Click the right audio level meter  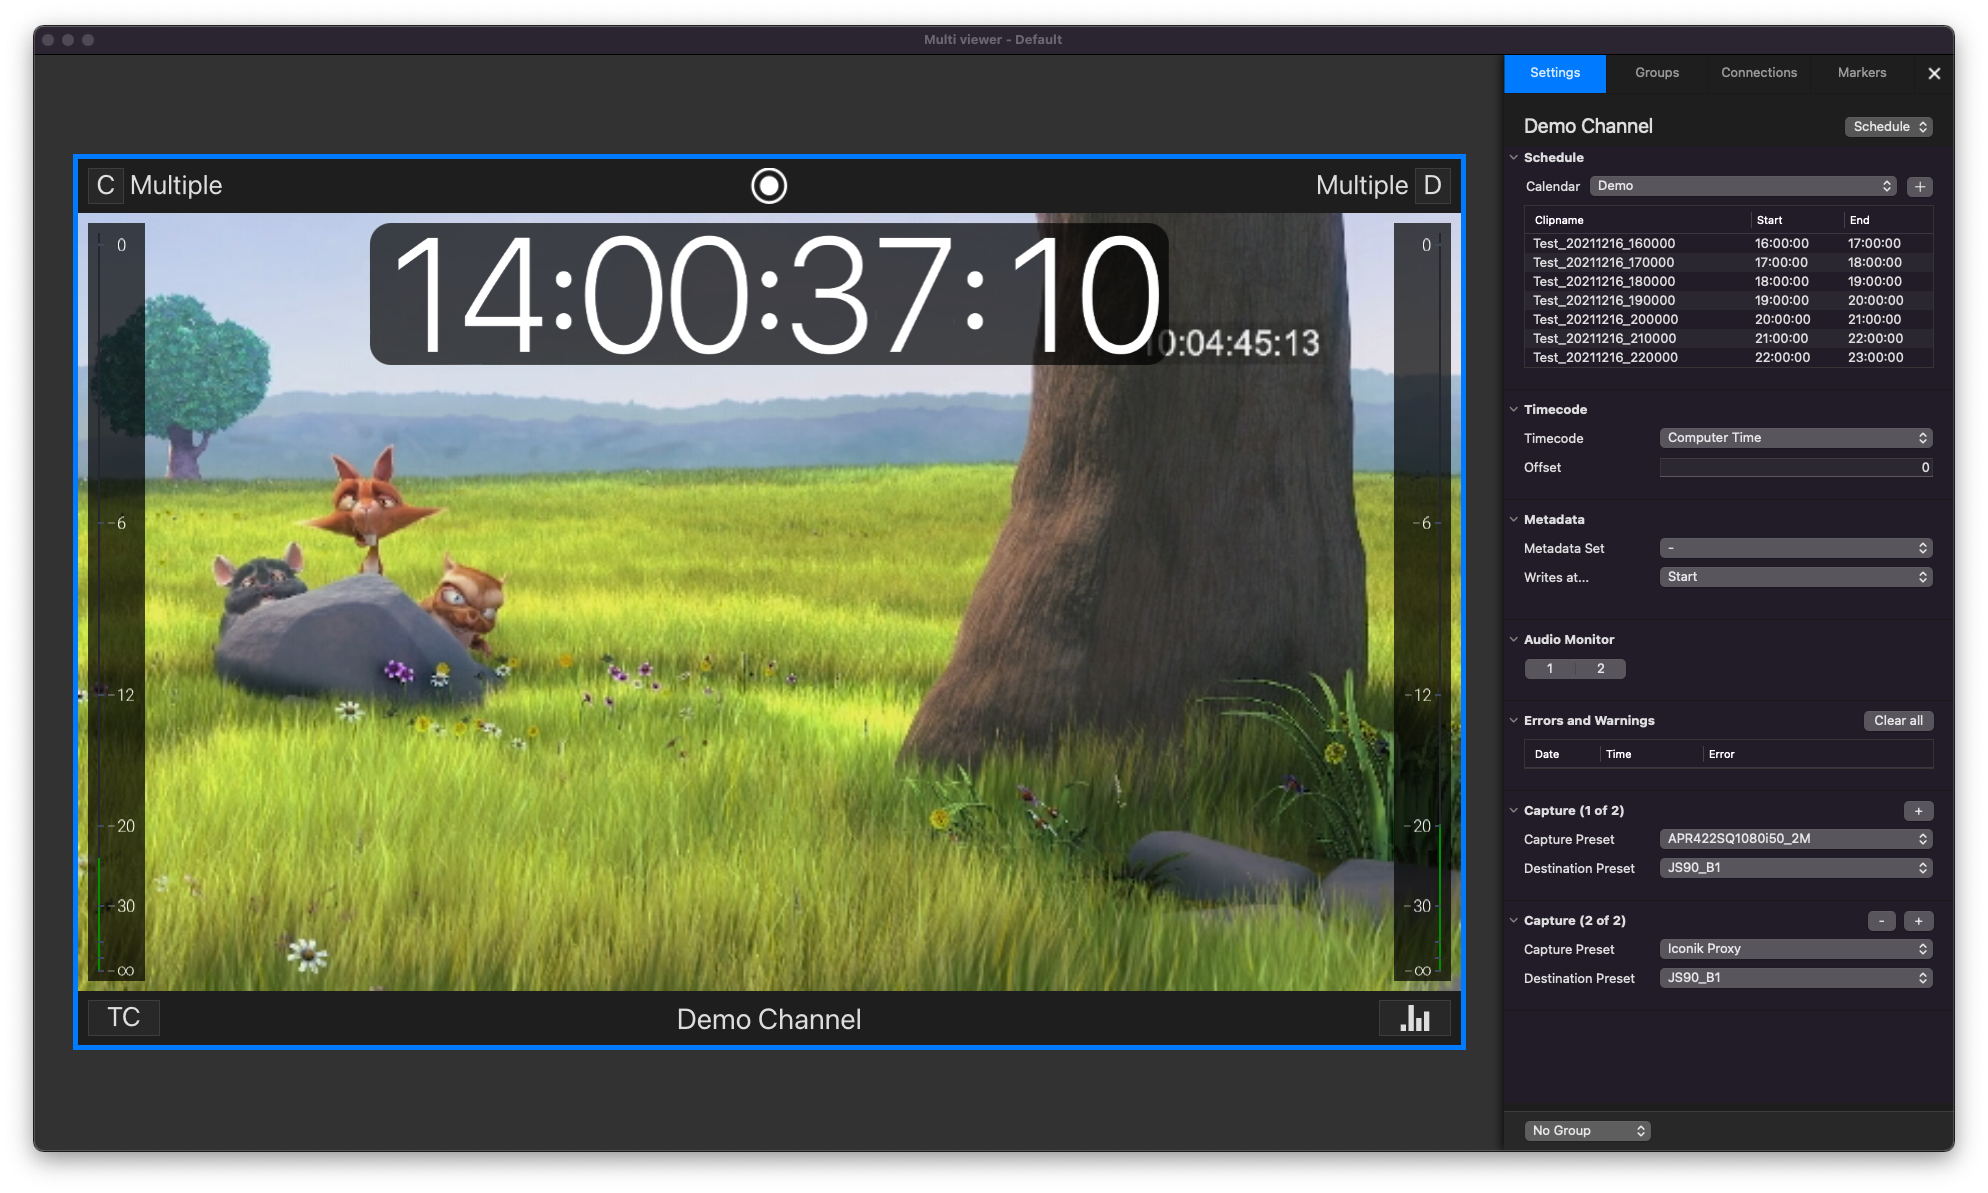pos(1421,601)
